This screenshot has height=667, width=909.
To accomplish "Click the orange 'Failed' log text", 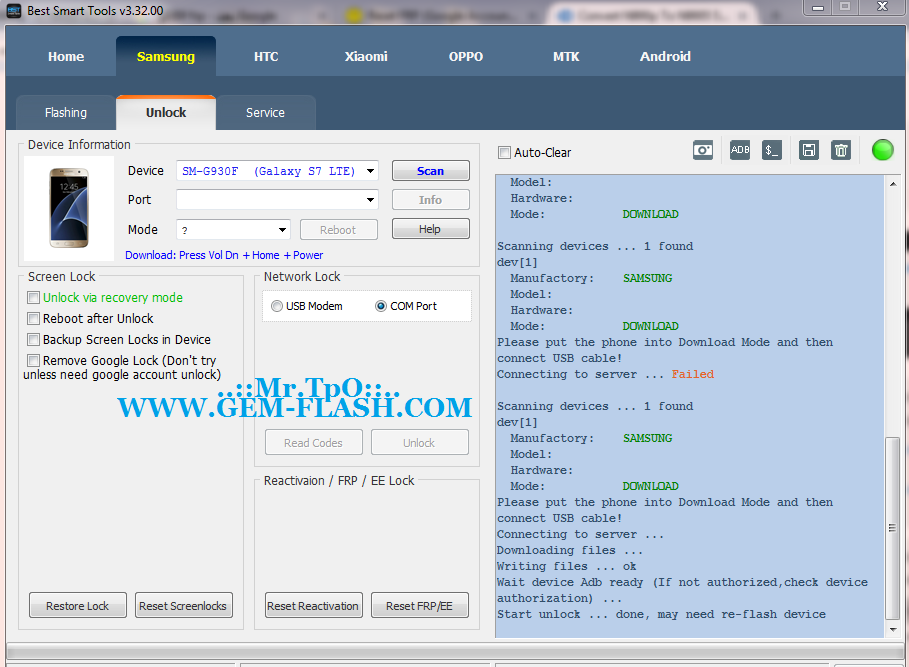I will pyautogui.click(x=693, y=374).
